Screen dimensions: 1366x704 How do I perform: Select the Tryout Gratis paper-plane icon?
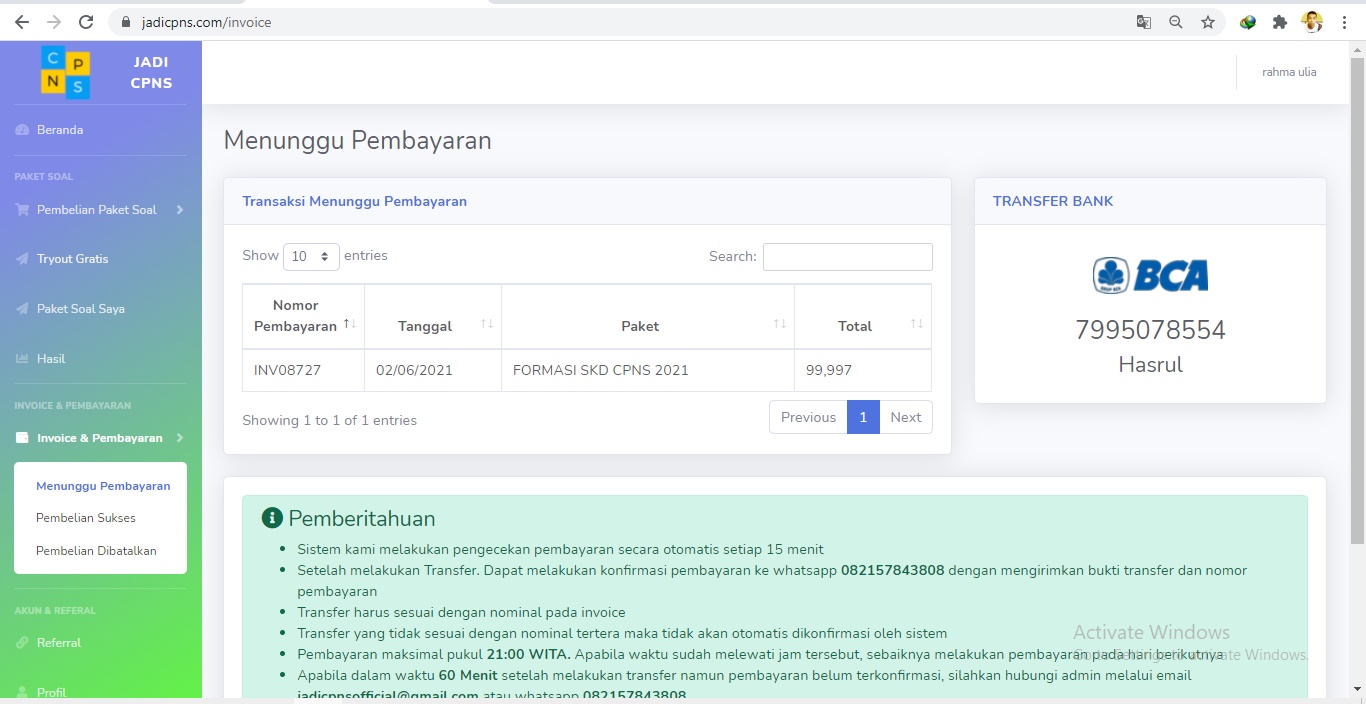pos(22,258)
